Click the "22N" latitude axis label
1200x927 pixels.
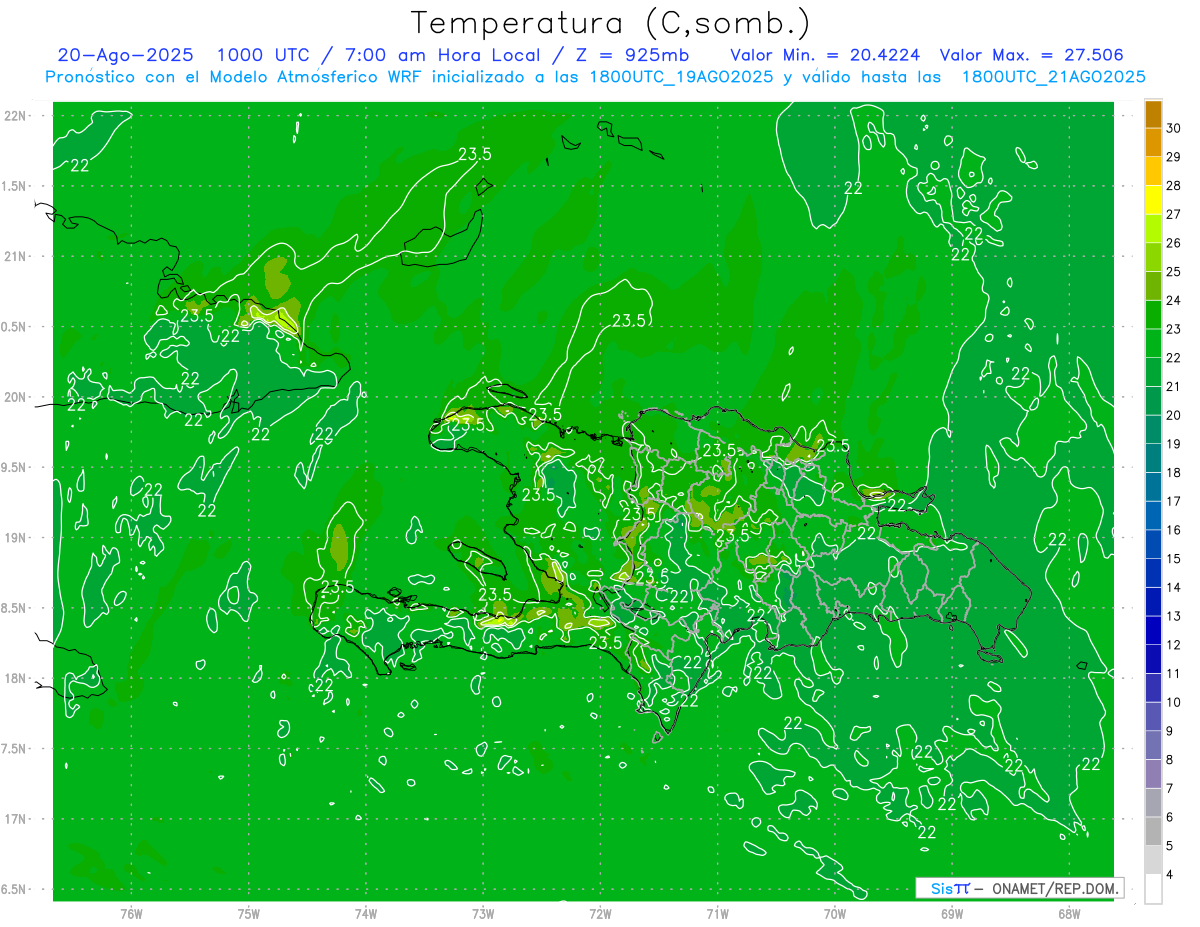(15, 116)
